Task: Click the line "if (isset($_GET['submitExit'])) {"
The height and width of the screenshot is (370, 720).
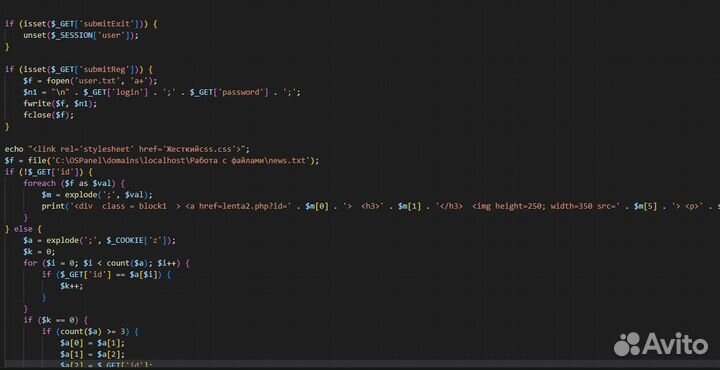Action: pyautogui.click(x=81, y=24)
